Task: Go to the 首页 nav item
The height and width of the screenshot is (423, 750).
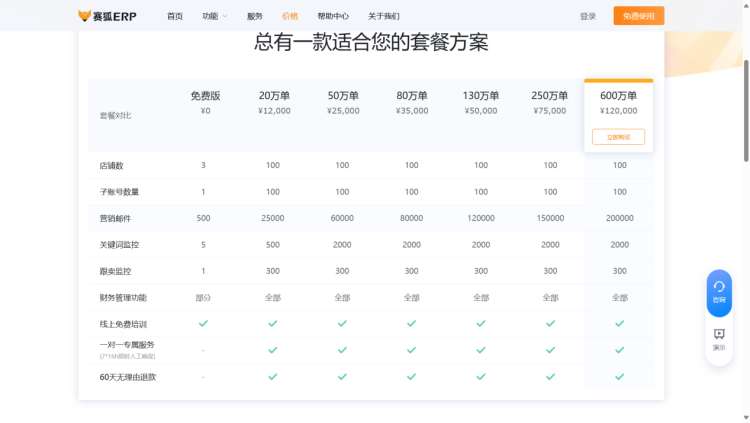Action: [175, 16]
